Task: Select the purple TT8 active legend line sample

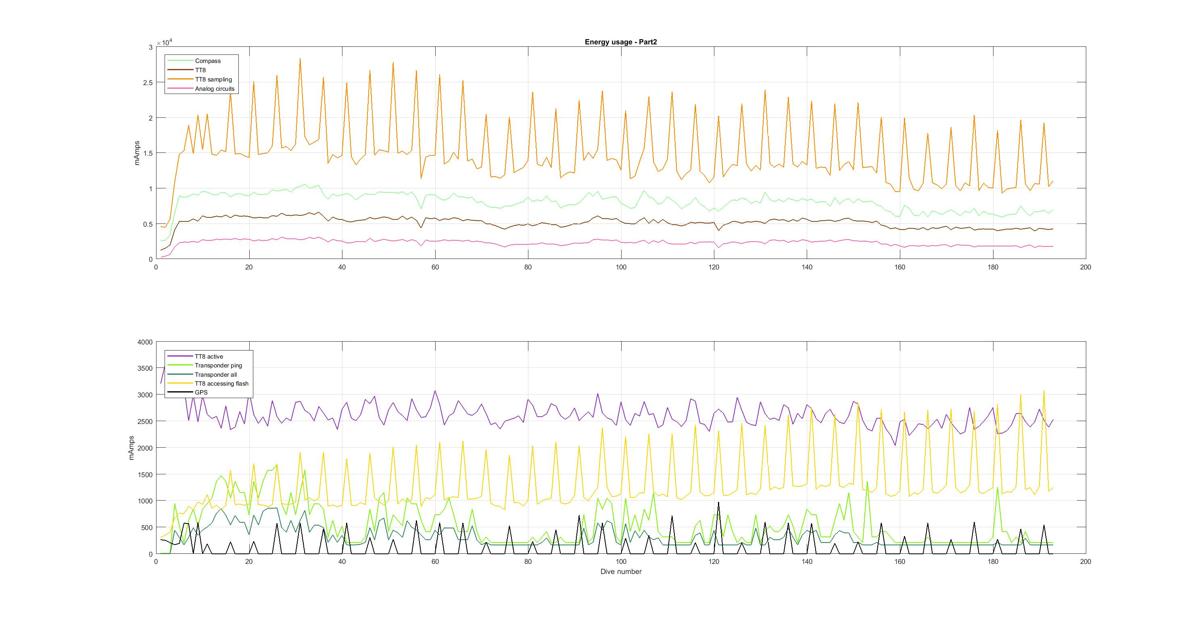Action: 180,356
